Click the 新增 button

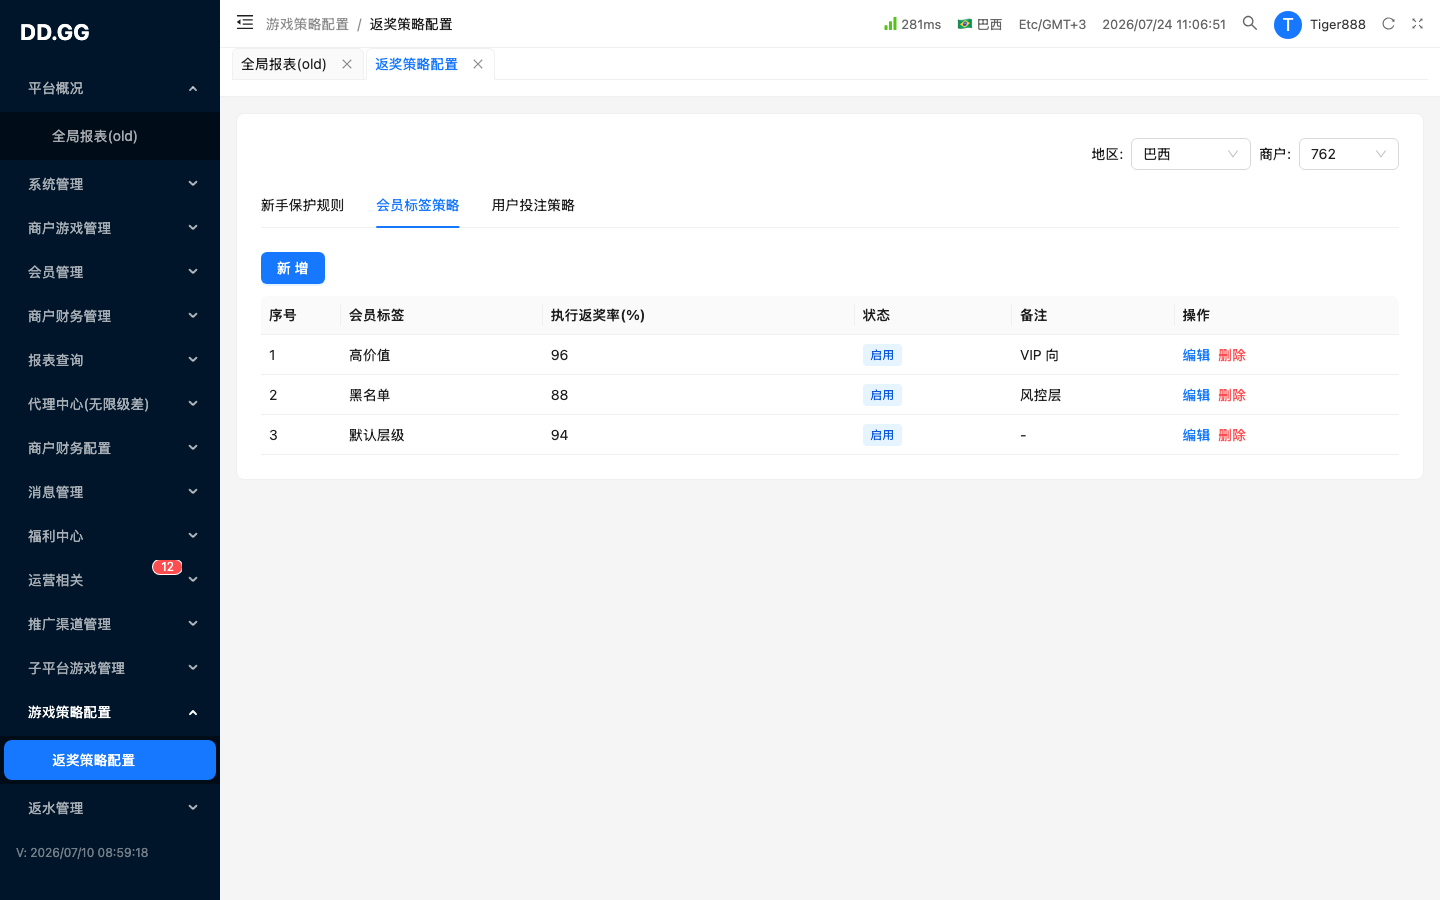(x=293, y=268)
